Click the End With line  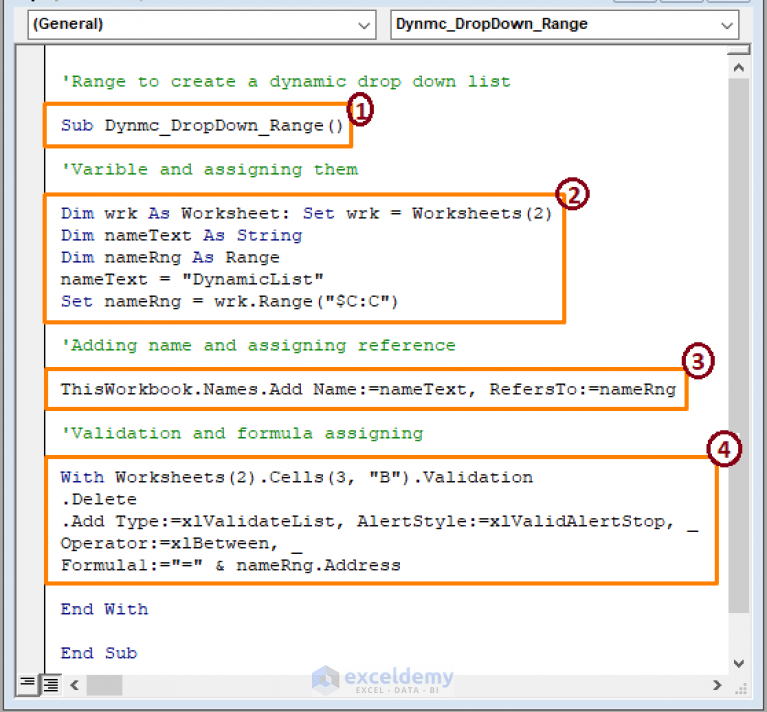pos(104,609)
